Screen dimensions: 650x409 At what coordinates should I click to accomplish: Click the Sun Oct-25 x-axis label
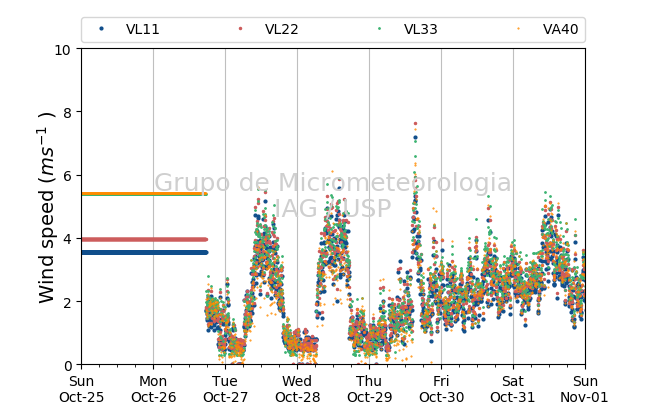pyautogui.click(x=81, y=389)
